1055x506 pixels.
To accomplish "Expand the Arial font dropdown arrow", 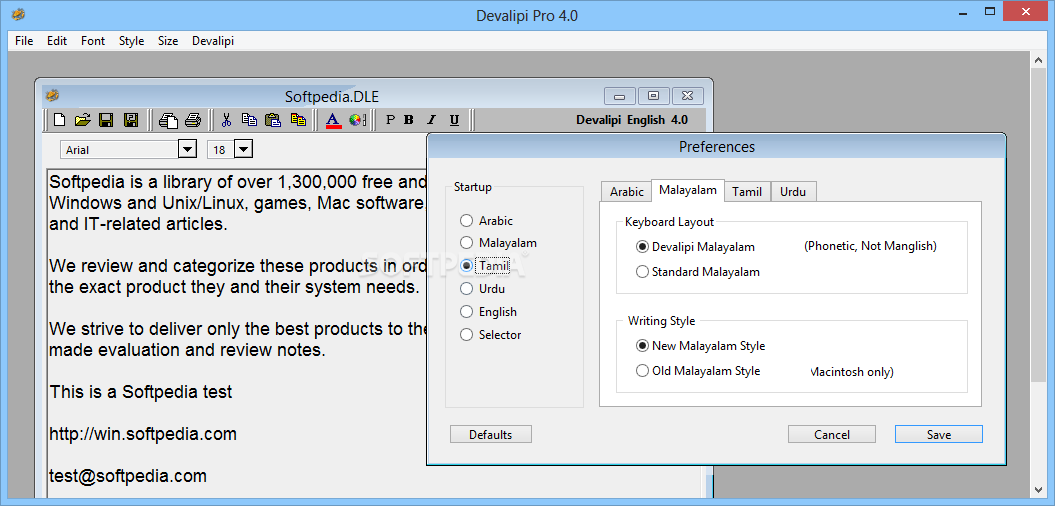I will [187, 149].
